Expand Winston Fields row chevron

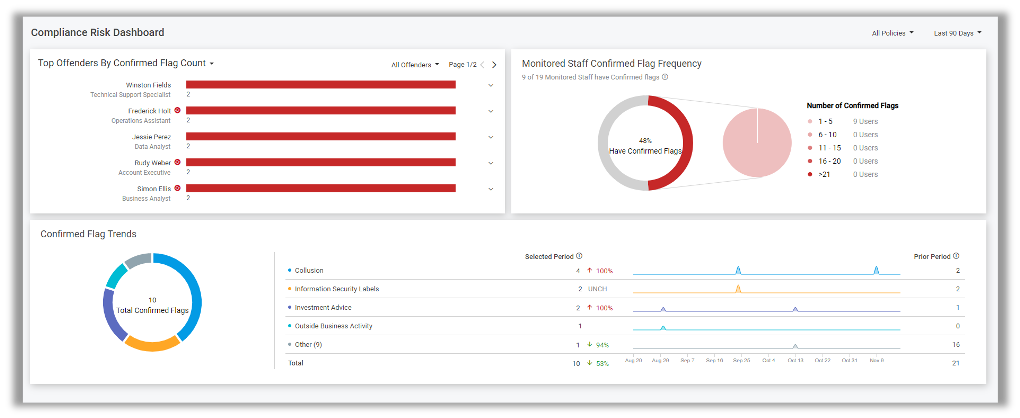click(x=490, y=85)
